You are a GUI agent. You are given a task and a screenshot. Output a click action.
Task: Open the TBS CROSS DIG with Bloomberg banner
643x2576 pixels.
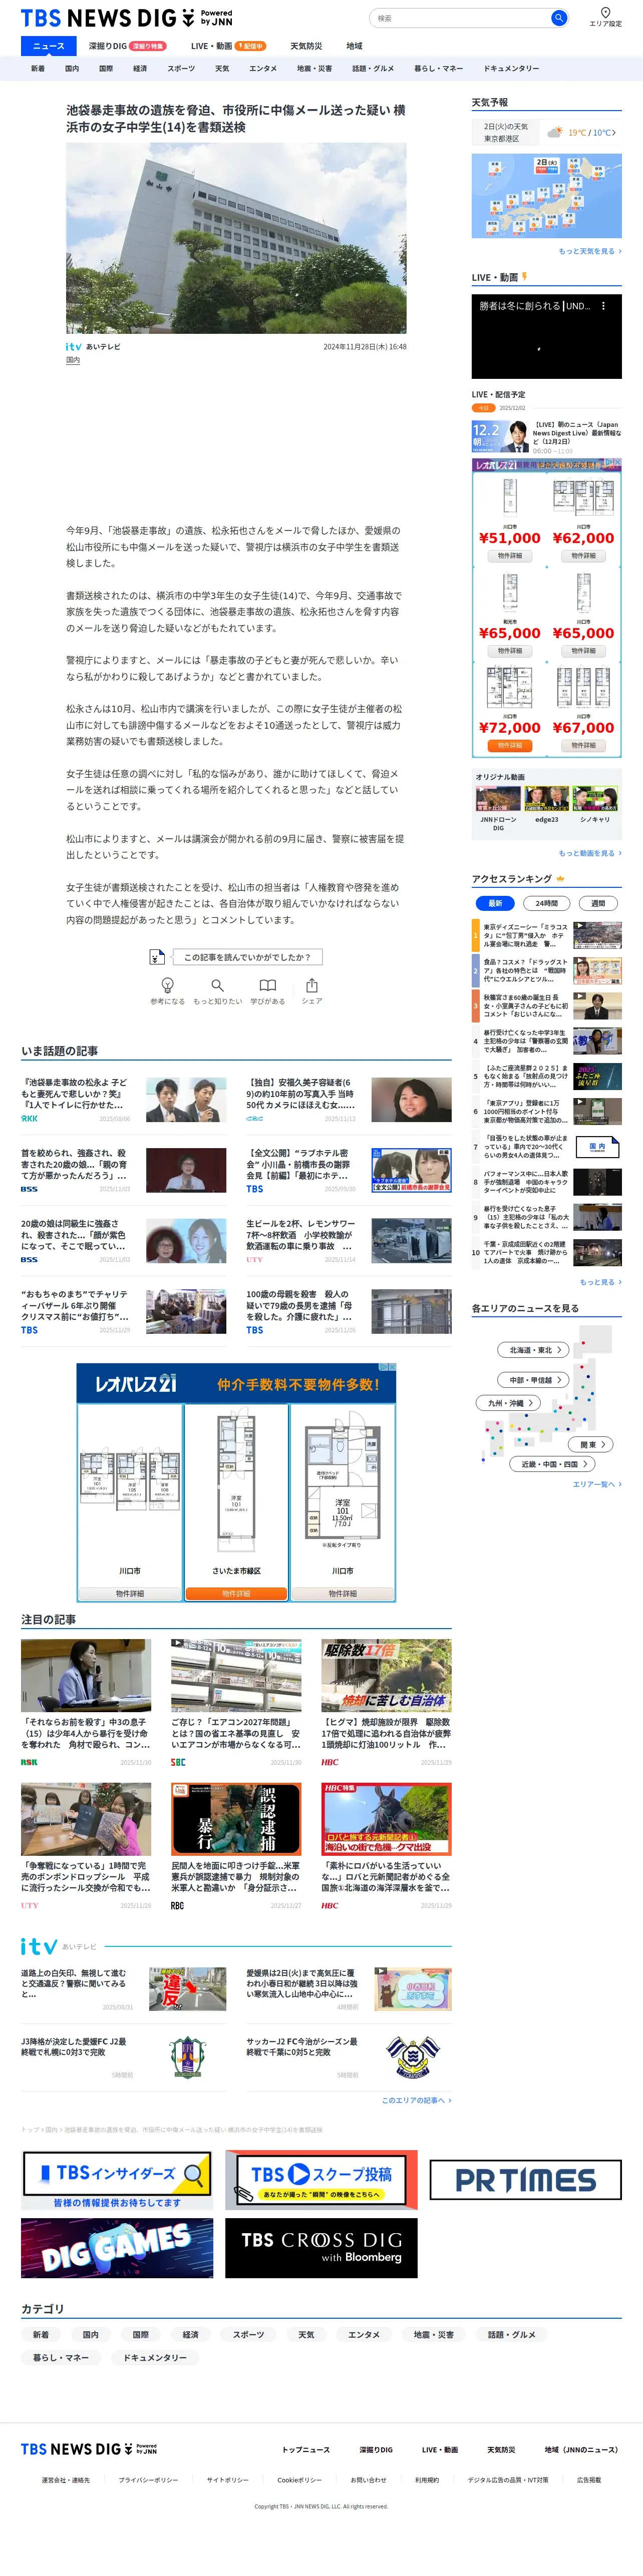point(321,2248)
